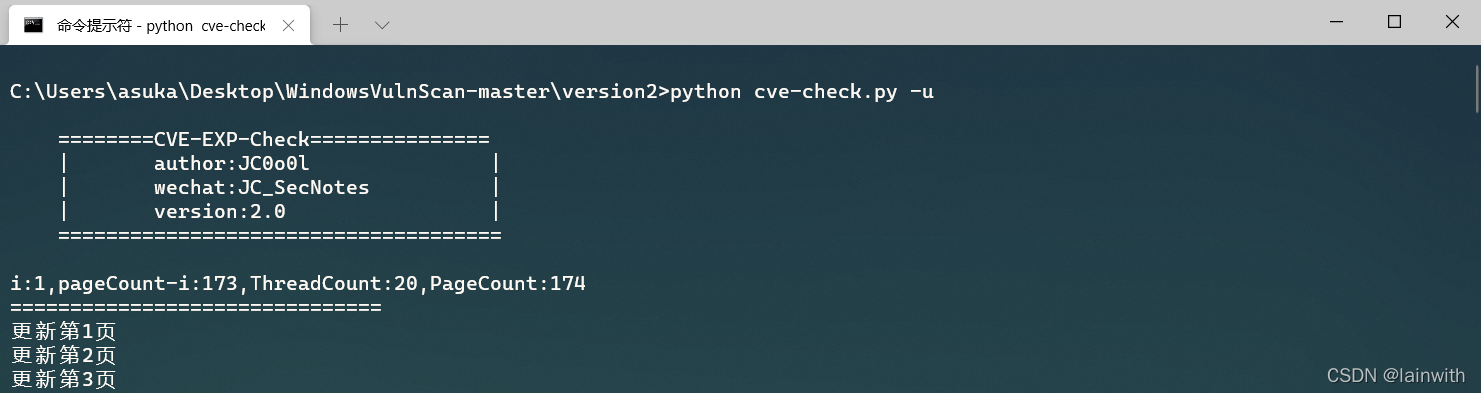Expand the new tab profile dropdown chevron
Screen dimensions: 1481x393
(382, 25)
